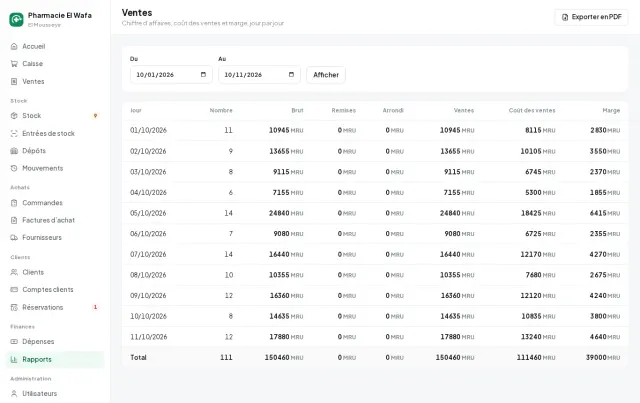Click Marge value 6415 MRU

[605, 213]
